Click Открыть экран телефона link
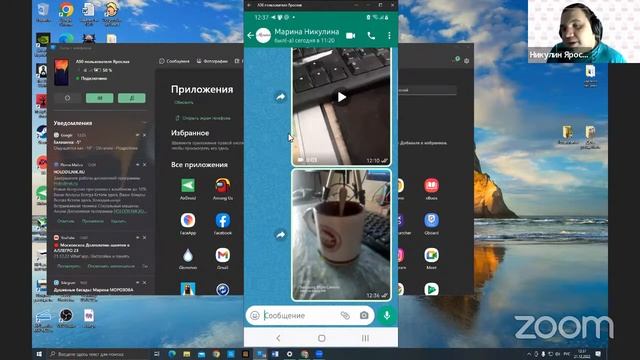The image size is (640, 360). (x=203, y=118)
